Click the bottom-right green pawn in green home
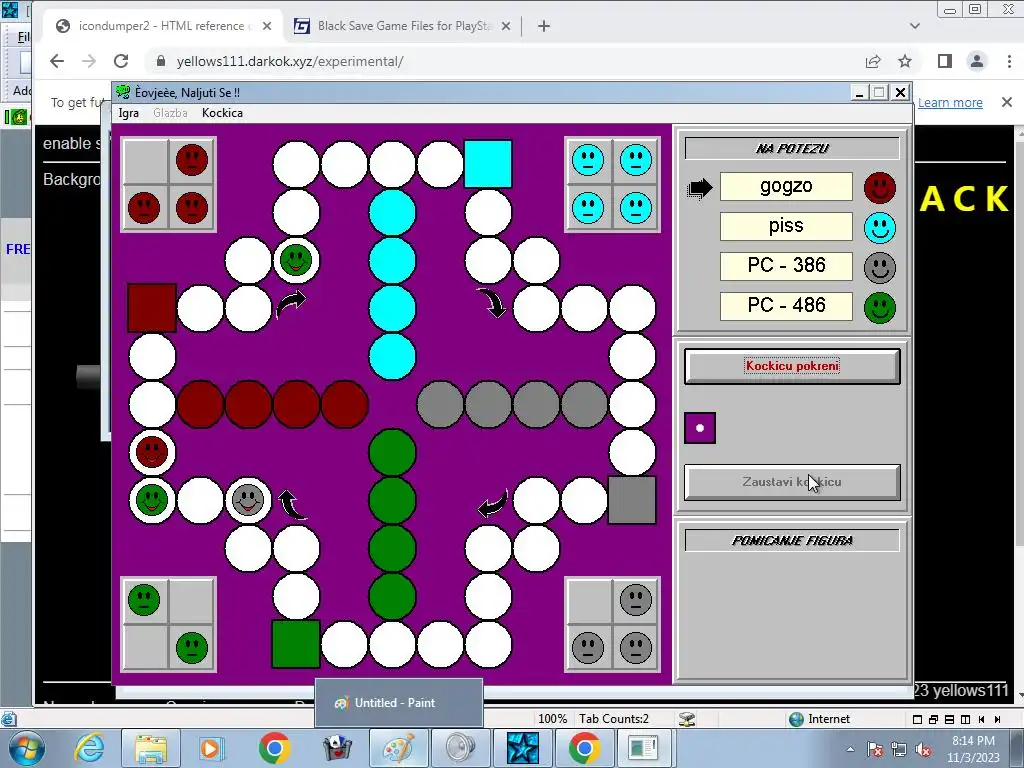Screen dimensions: 1024x768 [192, 648]
